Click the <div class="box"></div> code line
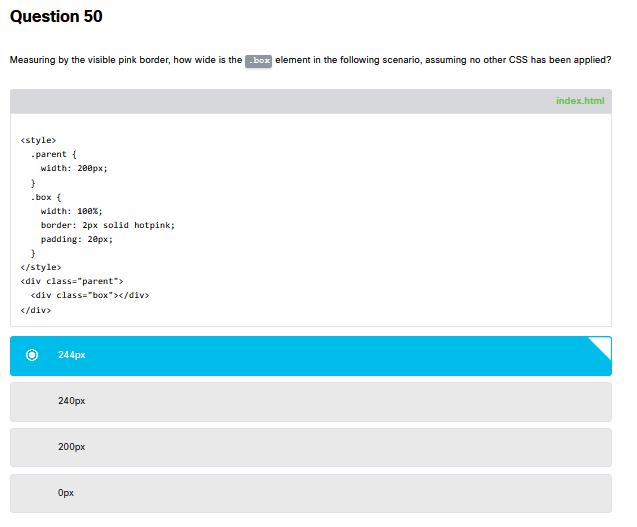Screen dimensions: 637x527 point(89,295)
